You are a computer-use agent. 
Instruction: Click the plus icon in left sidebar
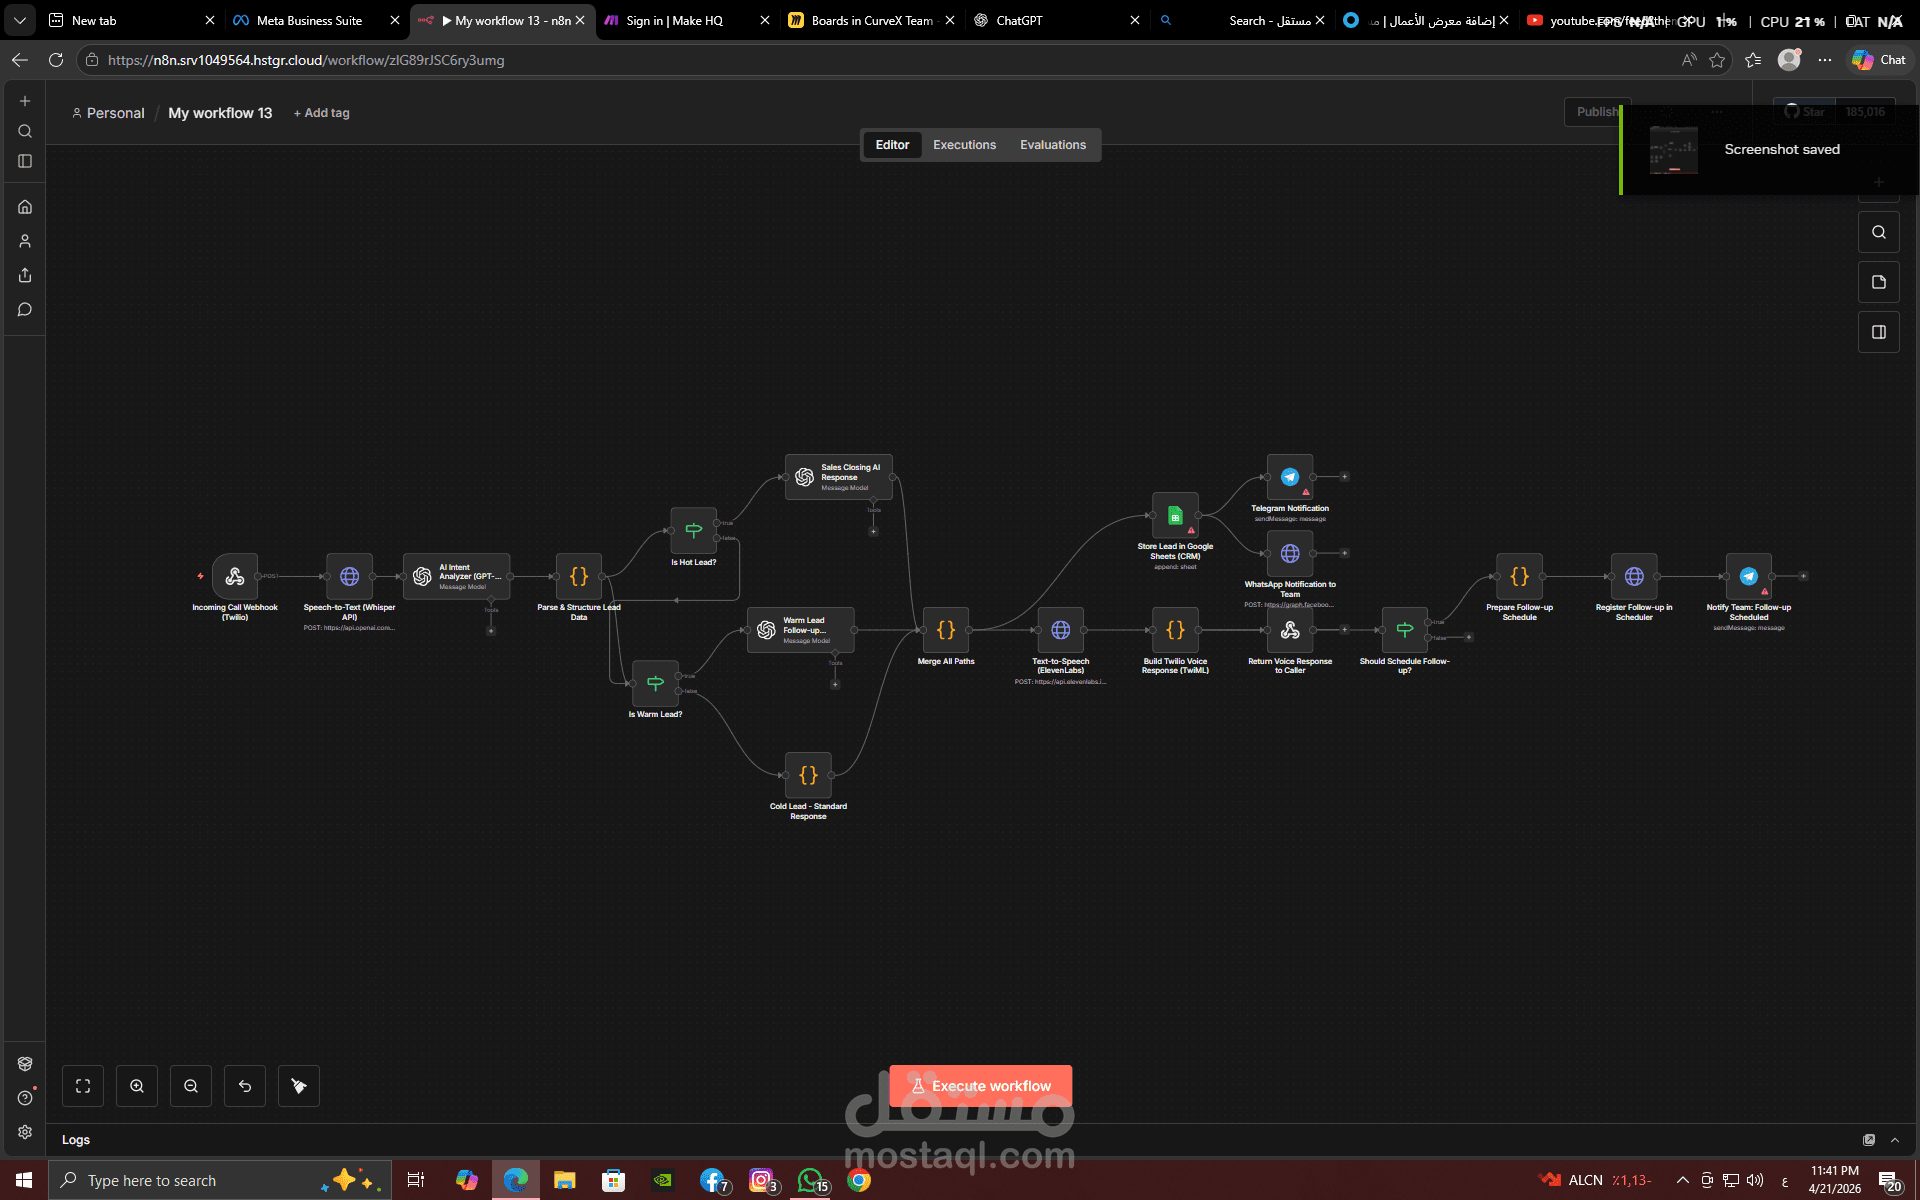coord(25,101)
